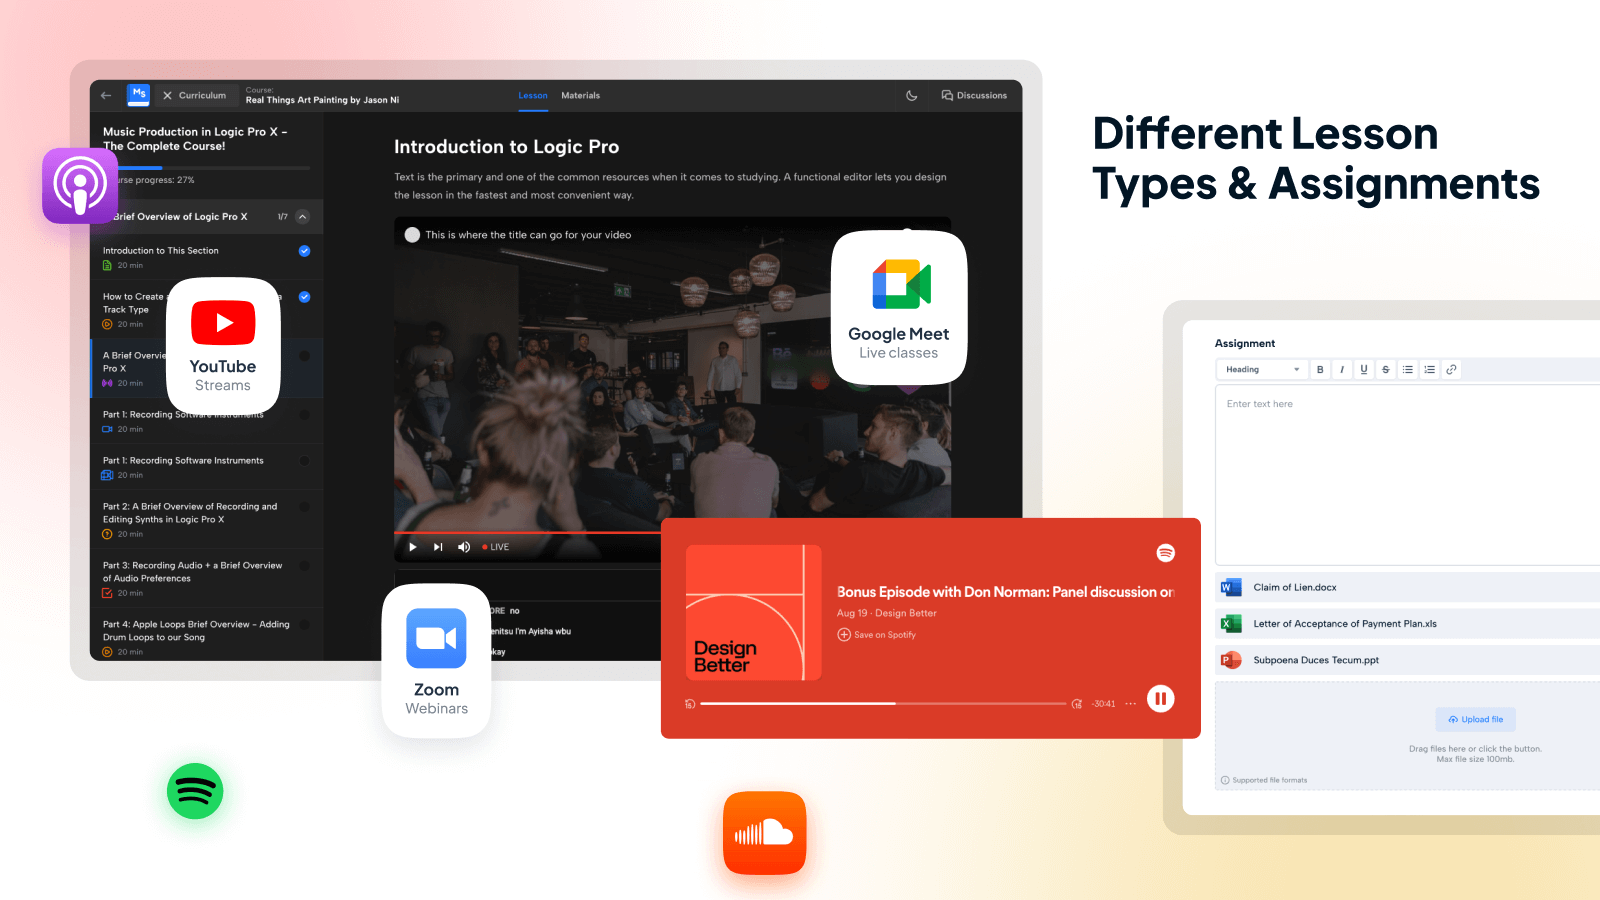Click the Excel icon beside Letter of Acceptance
Image resolution: width=1600 pixels, height=900 pixels.
1231,624
